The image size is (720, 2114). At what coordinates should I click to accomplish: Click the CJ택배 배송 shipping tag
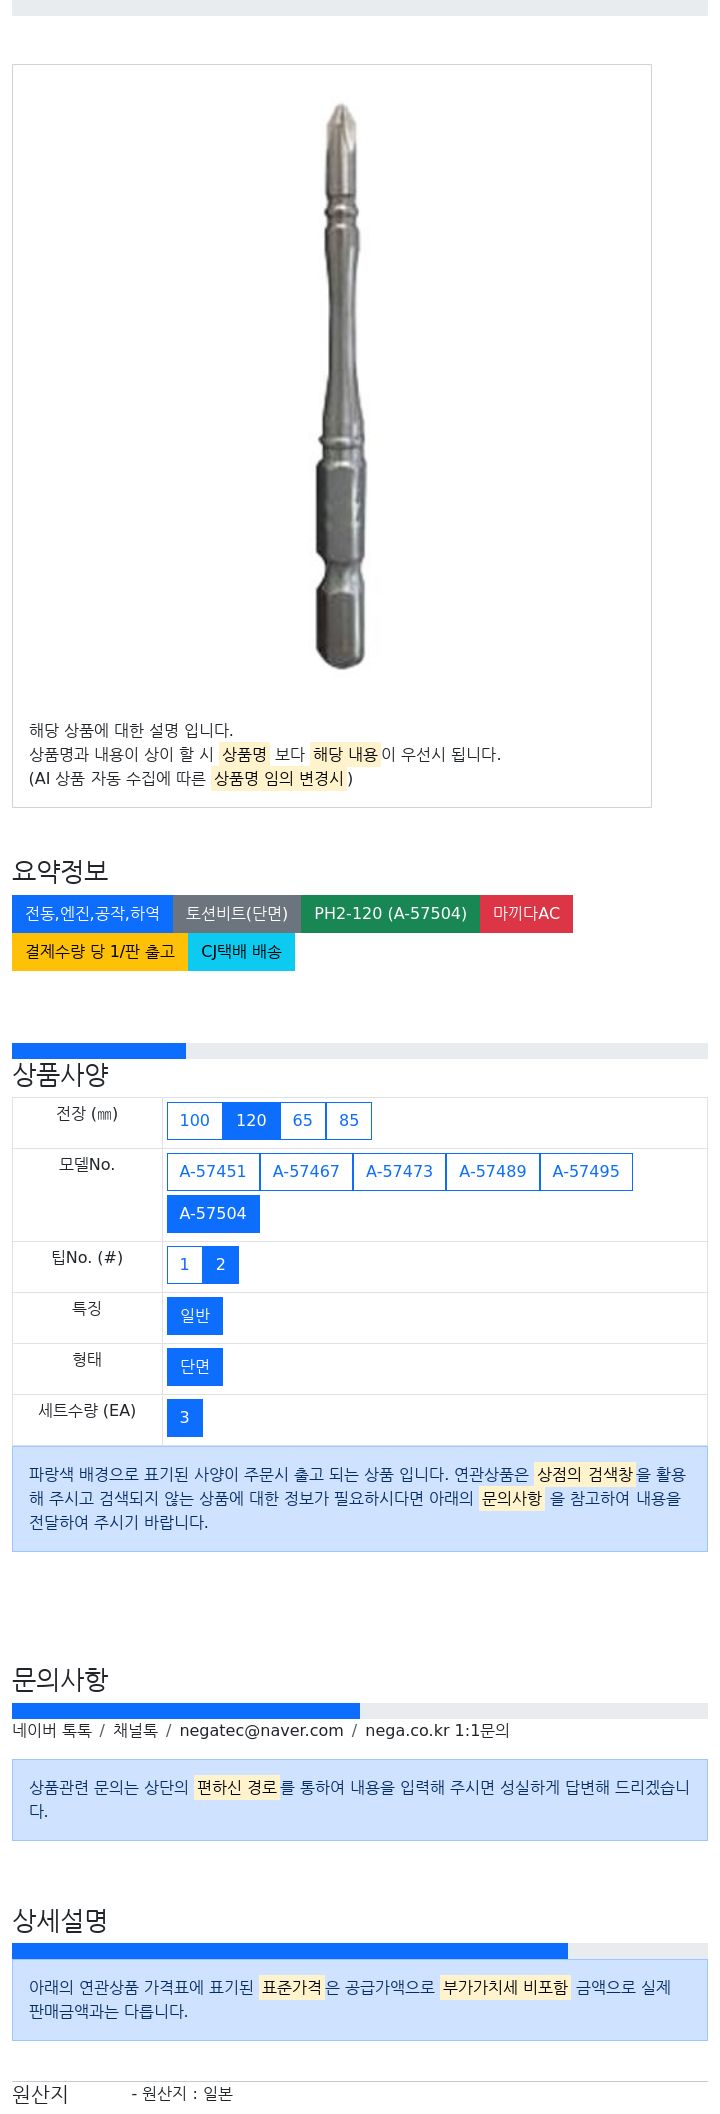click(241, 951)
